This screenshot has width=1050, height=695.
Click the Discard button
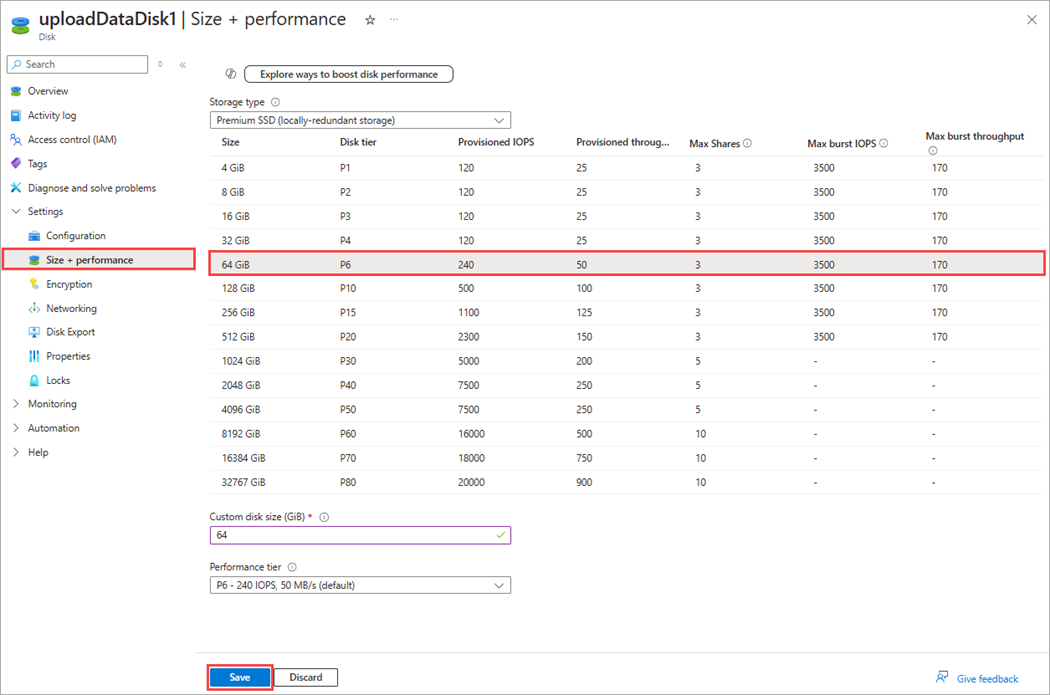click(305, 678)
